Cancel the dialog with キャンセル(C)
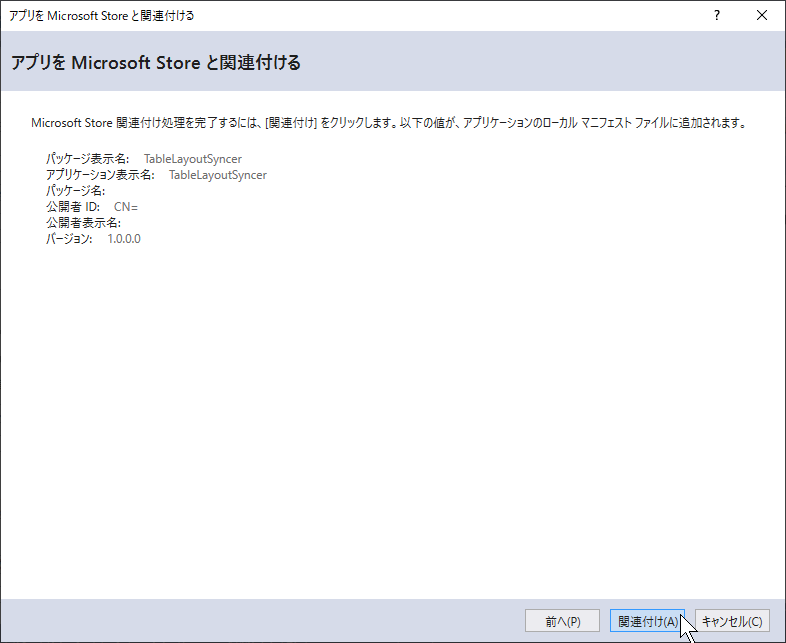This screenshot has height=643, width=786. pos(732,621)
